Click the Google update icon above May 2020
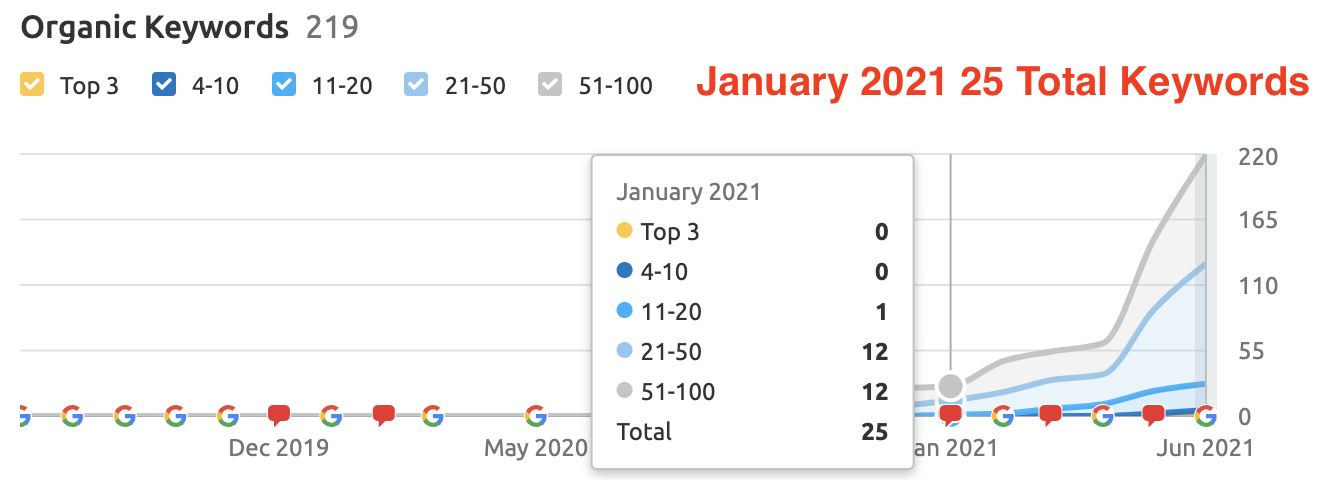This screenshot has width=1344, height=480. tap(536, 415)
